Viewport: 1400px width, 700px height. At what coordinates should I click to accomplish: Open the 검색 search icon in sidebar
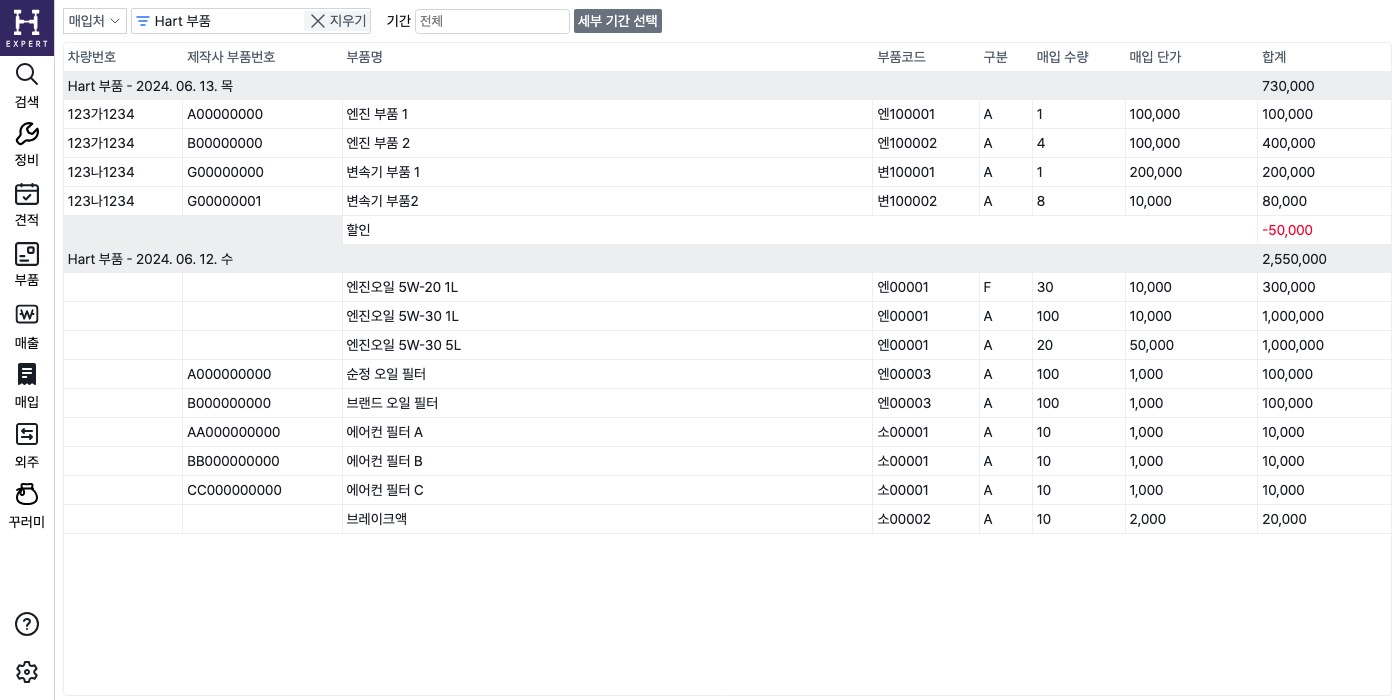[27, 75]
